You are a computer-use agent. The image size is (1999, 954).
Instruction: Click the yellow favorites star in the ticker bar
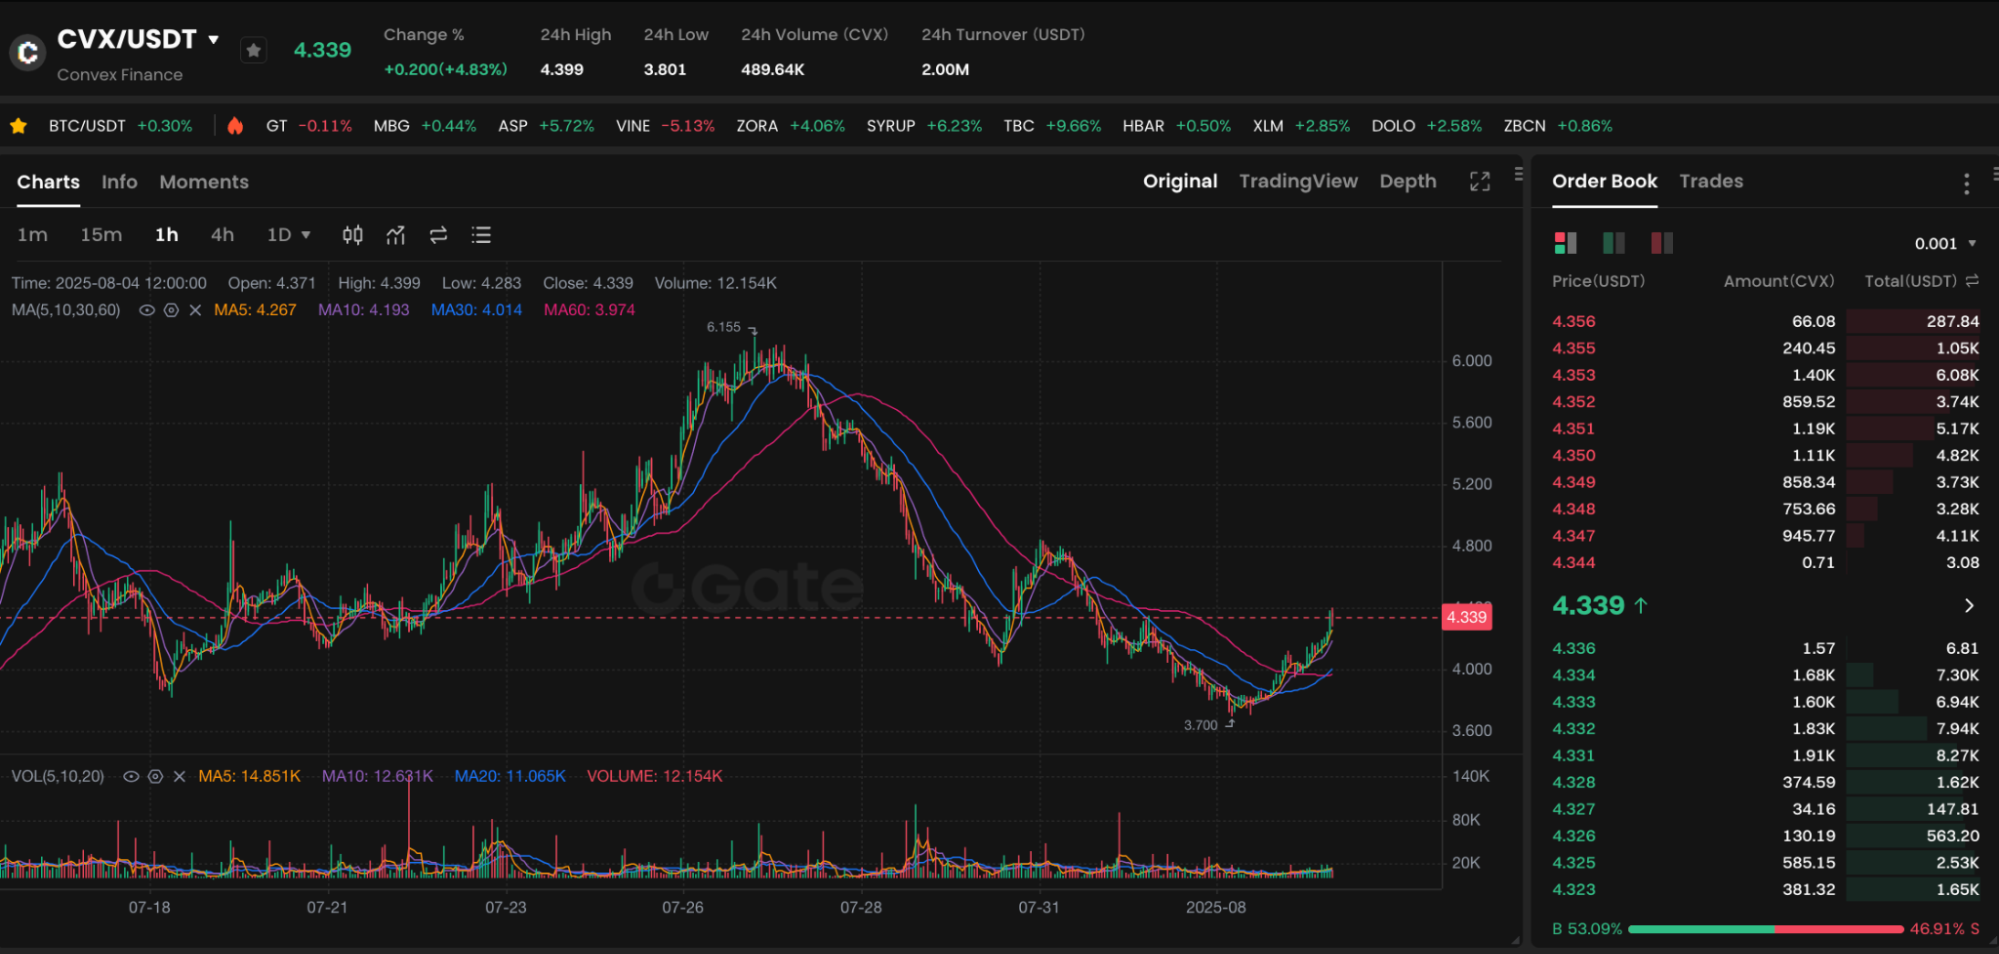pyautogui.click(x=18, y=126)
